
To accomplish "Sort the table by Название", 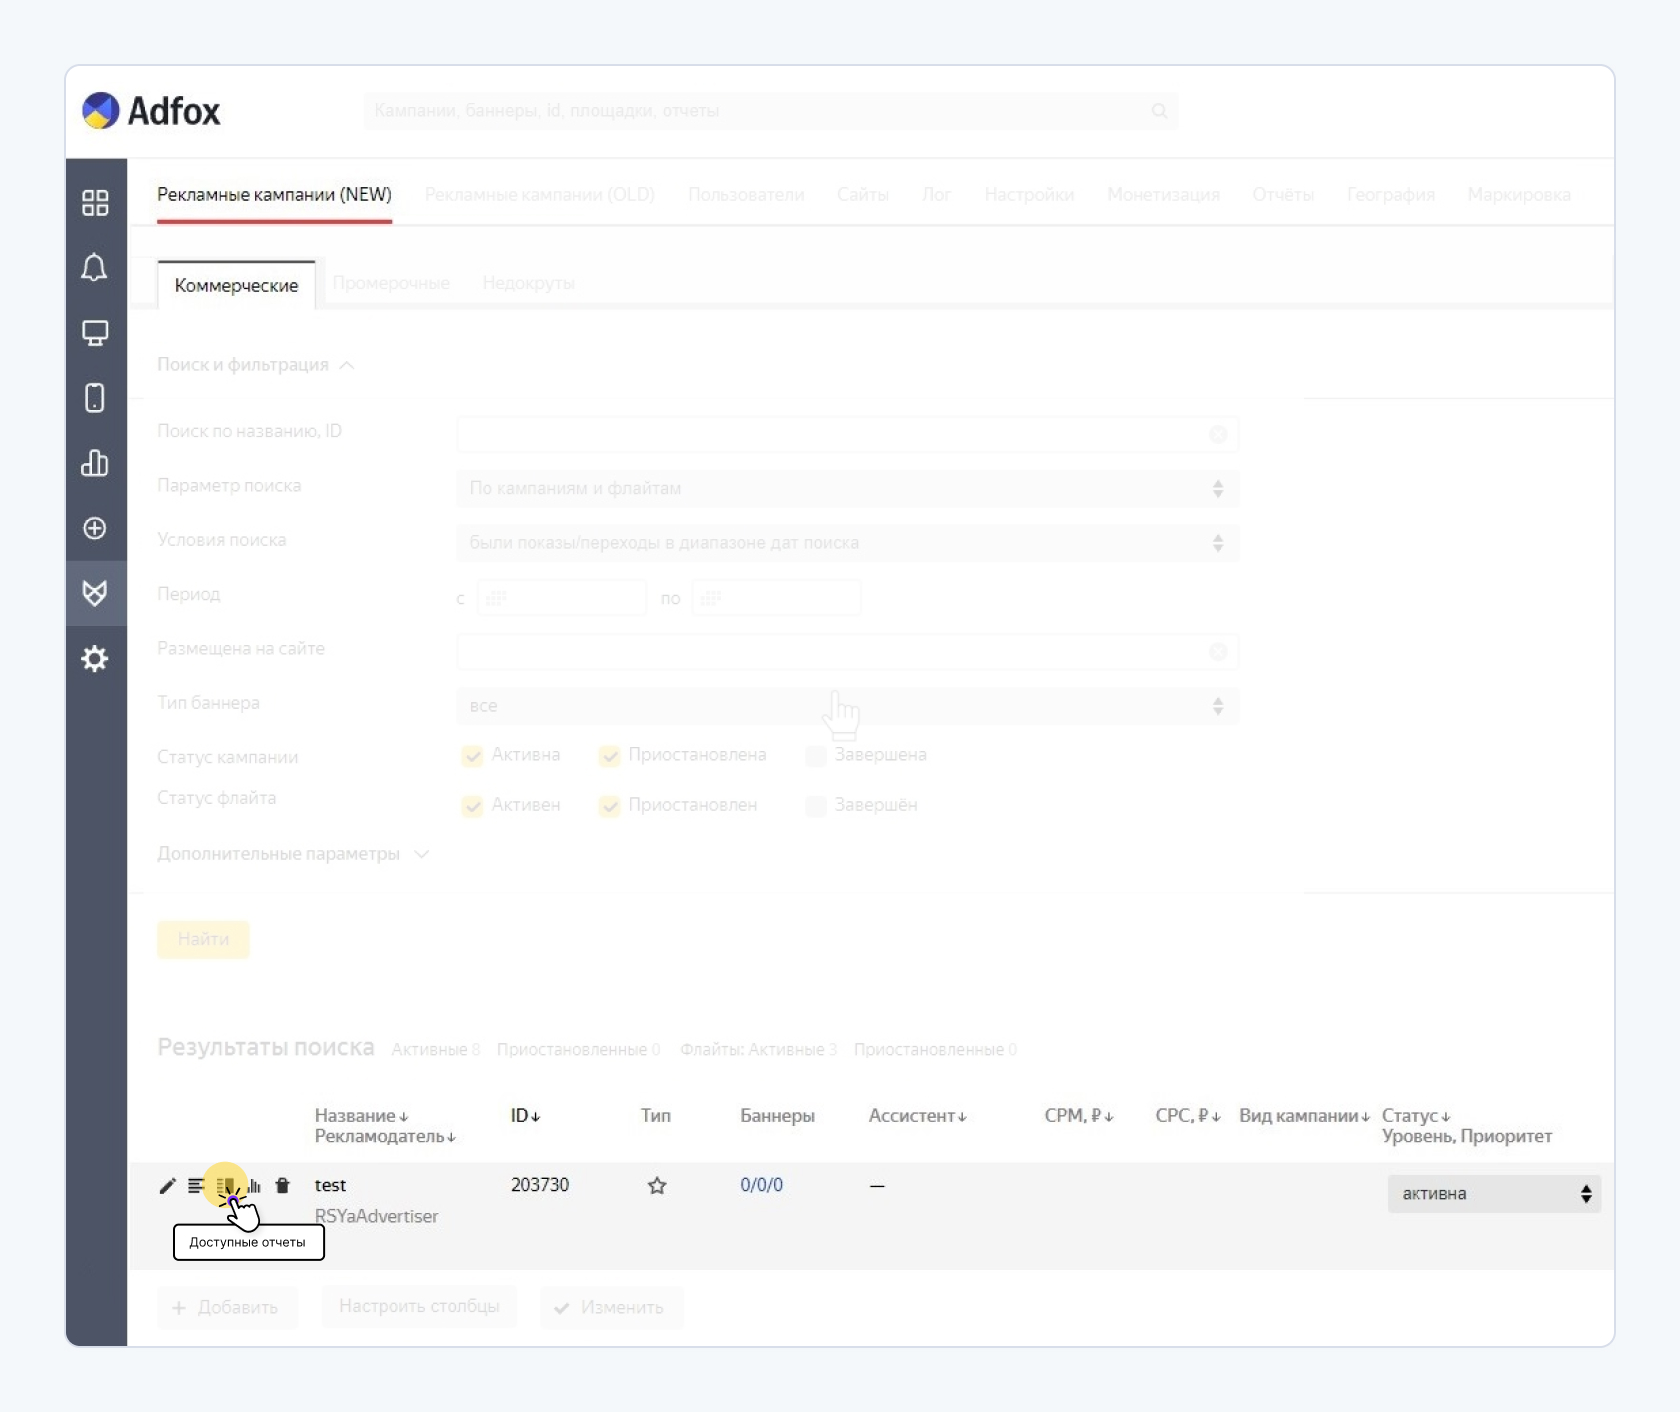I will click(361, 1116).
